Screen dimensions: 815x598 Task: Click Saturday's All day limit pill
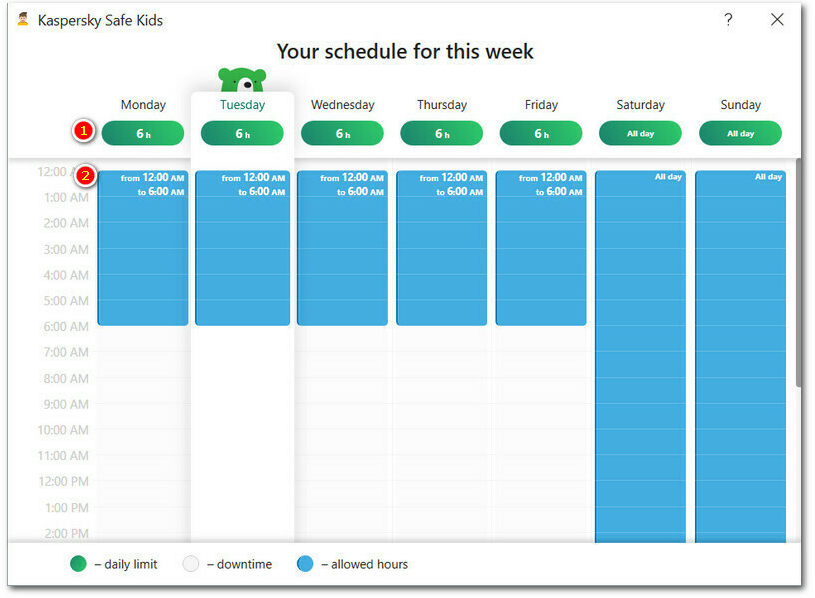pyautogui.click(x=640, y=133)
